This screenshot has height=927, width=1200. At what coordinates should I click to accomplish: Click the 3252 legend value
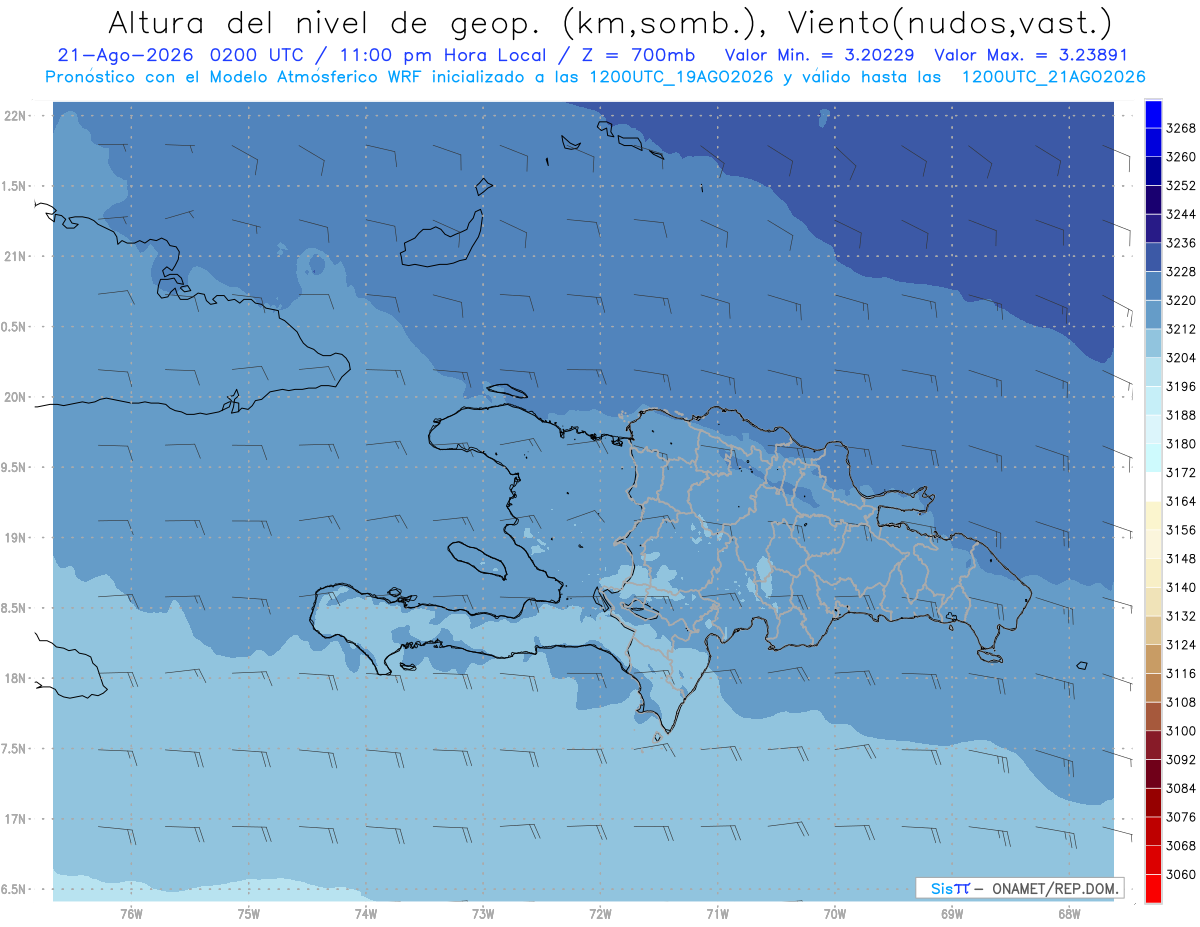point(1181,186)
